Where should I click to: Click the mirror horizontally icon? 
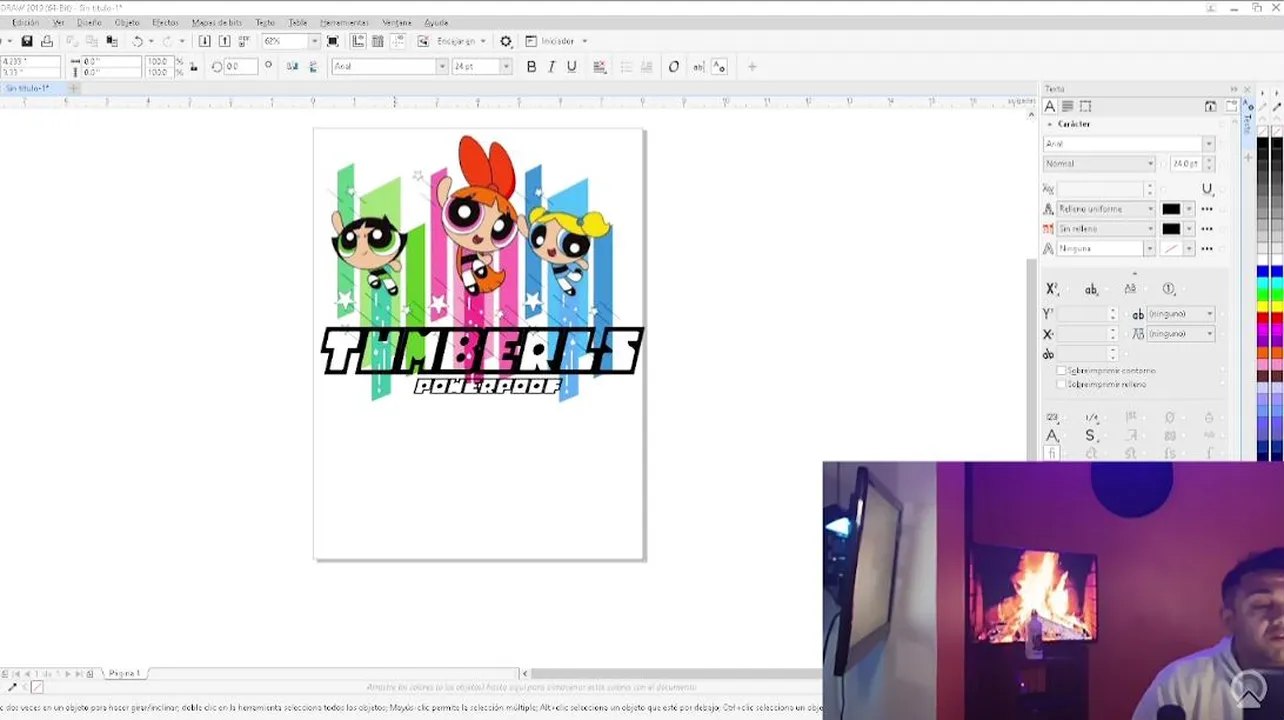pyautogui.click(x=292, y=67)
